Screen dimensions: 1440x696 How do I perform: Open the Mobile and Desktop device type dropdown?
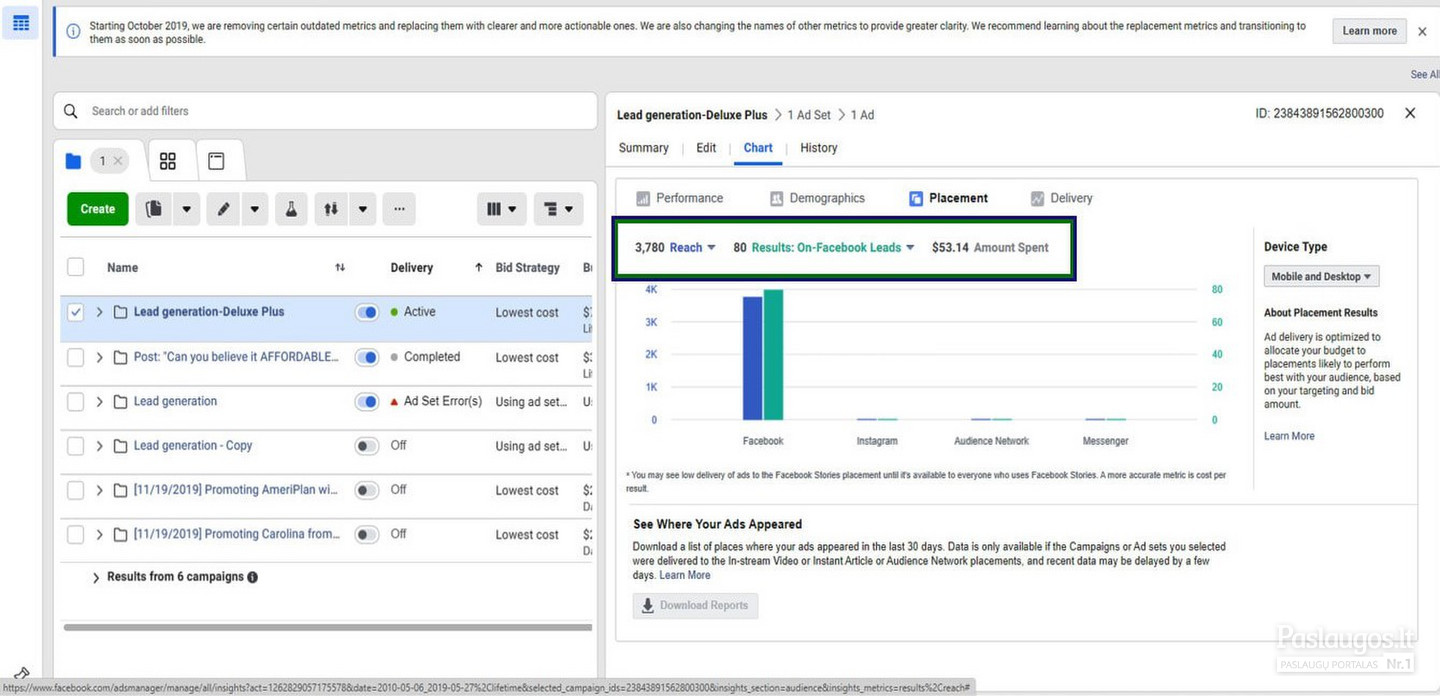pyautogui.click(x=1321, y=276)
